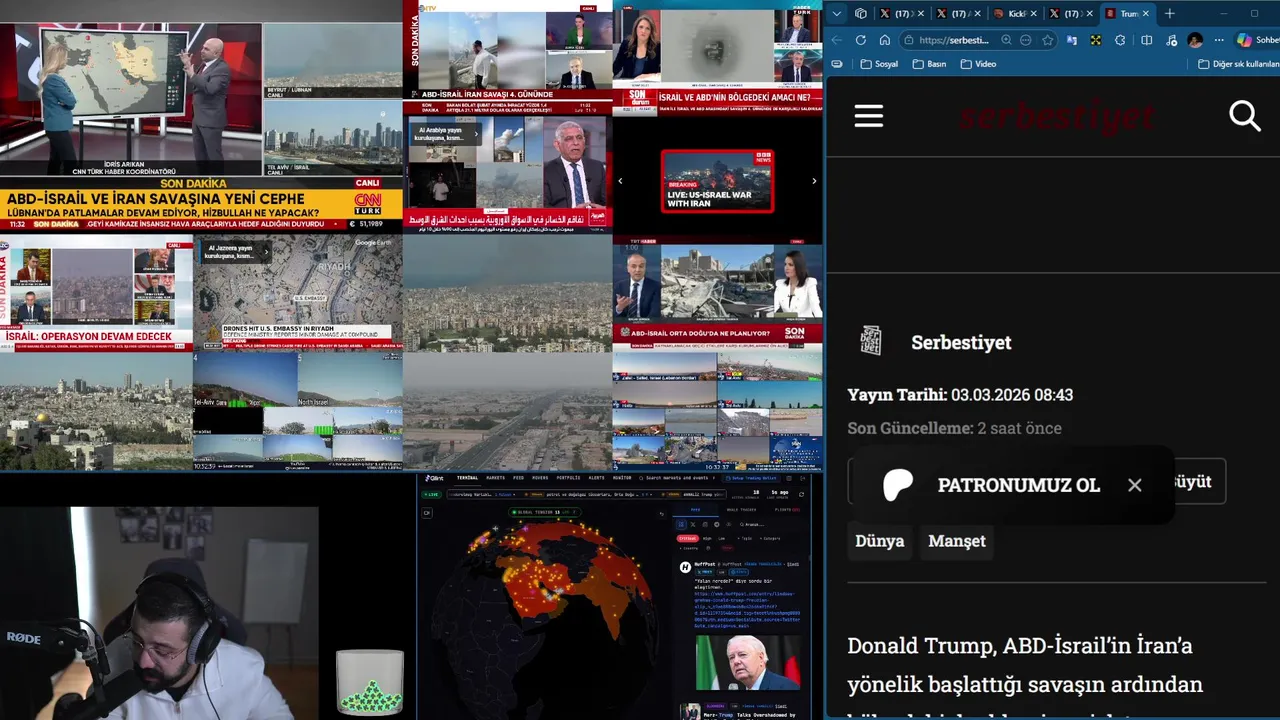Reload the browser page
1280x720 pixels.
861,40
